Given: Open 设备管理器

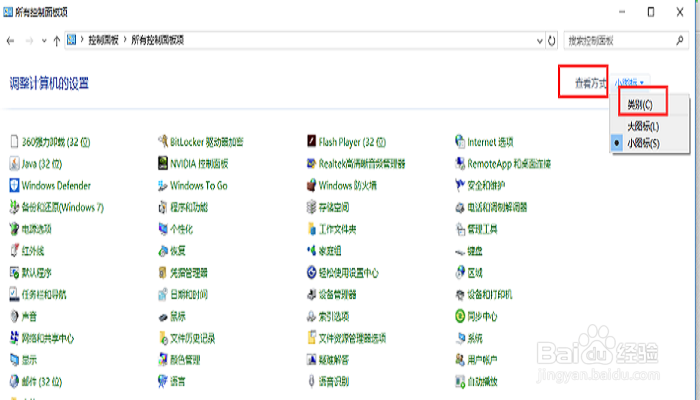Looking at the screenshot, I should click(337, 295).
